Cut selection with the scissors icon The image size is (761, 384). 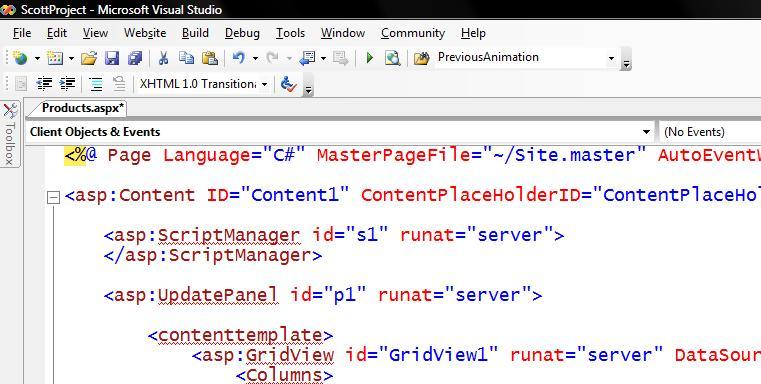tap(164, 58)
